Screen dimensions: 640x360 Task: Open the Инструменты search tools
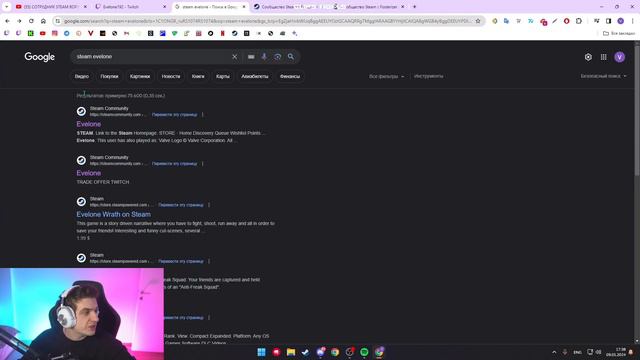pos(429,76)
